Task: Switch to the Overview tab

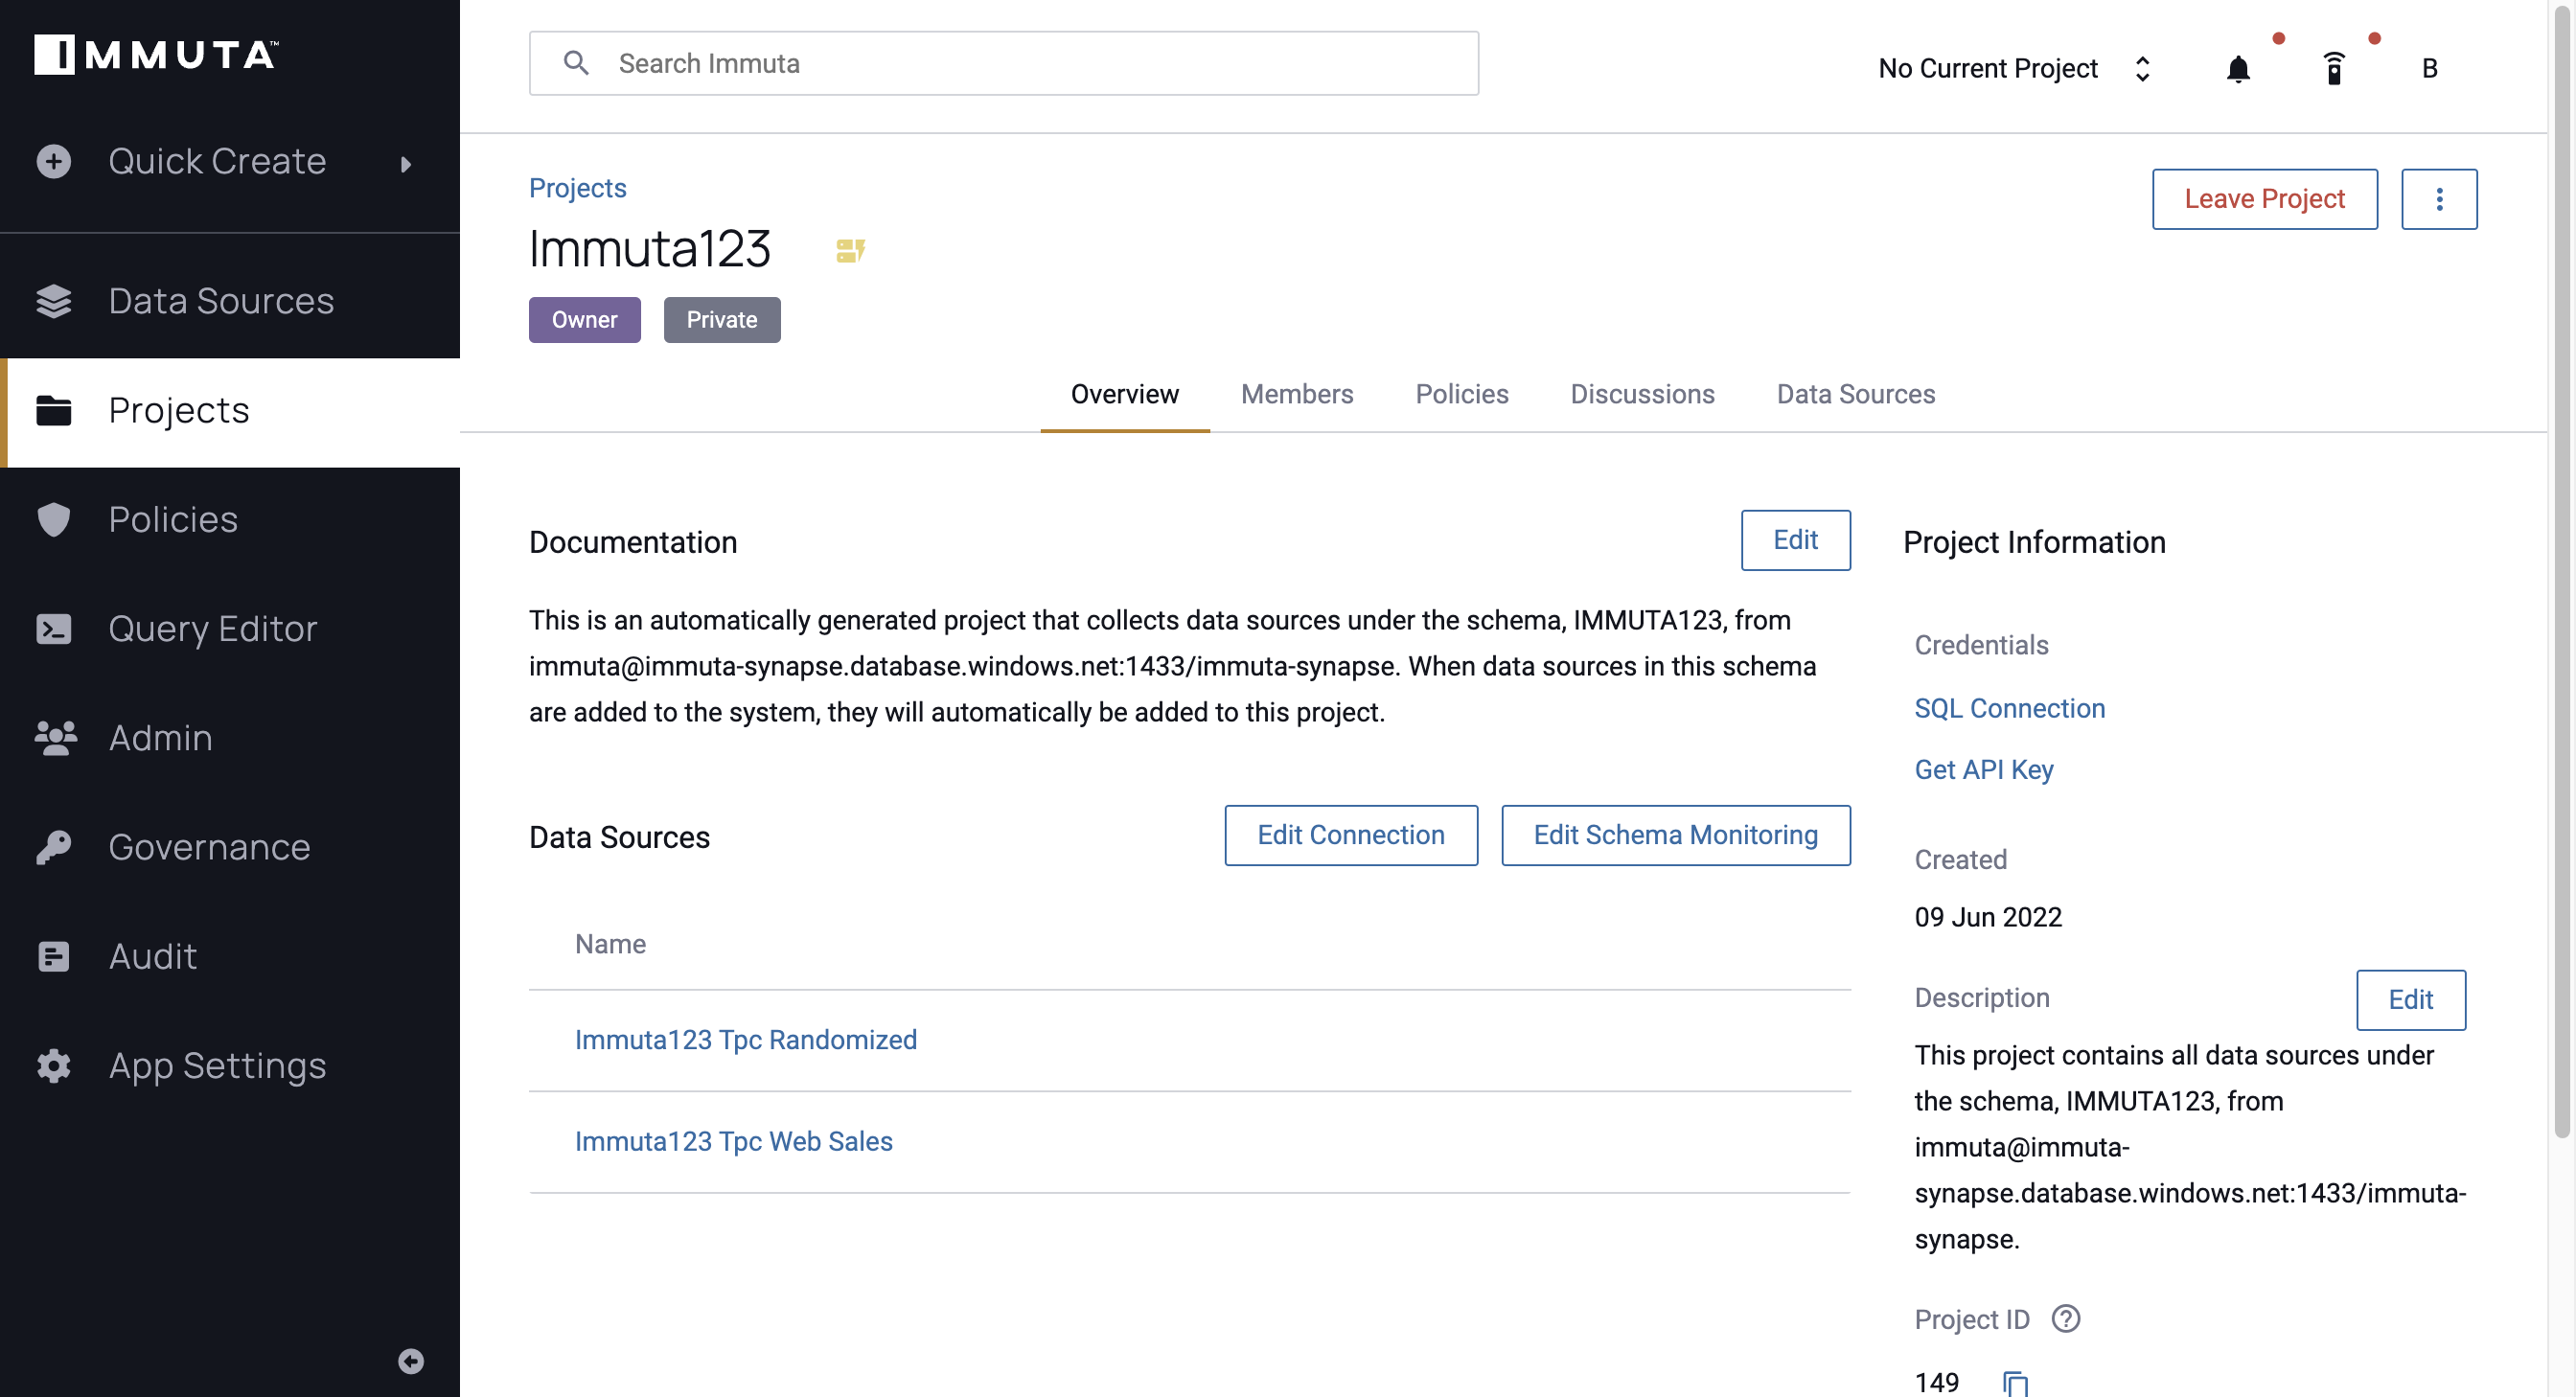Action: pyautogui.click(x=1125, y=395)
